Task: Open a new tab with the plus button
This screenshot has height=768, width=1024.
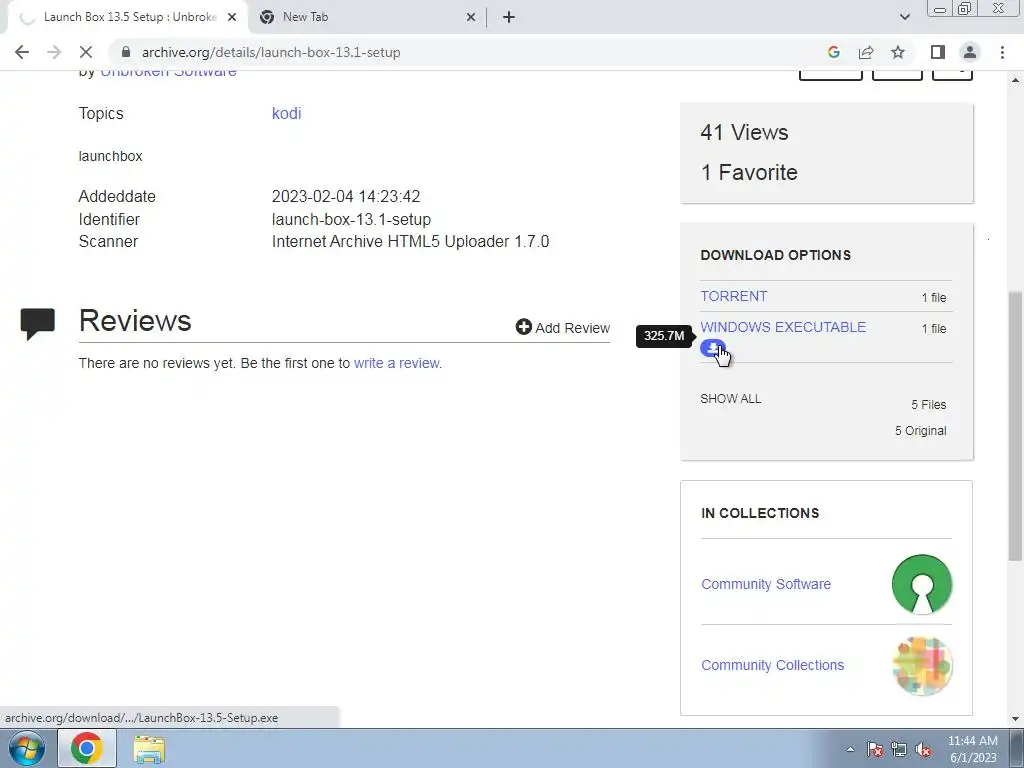Action: (509, 17)
